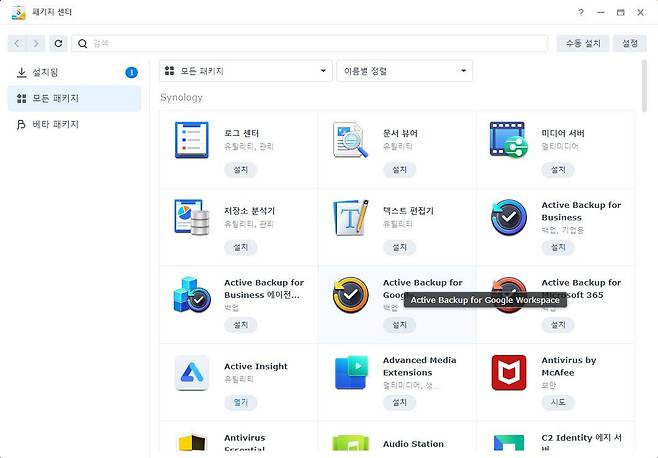The width and height of the screenshot is (658, 458).
Task: Install Log Center with its 설치 button
Action: [x=240, y=170]
